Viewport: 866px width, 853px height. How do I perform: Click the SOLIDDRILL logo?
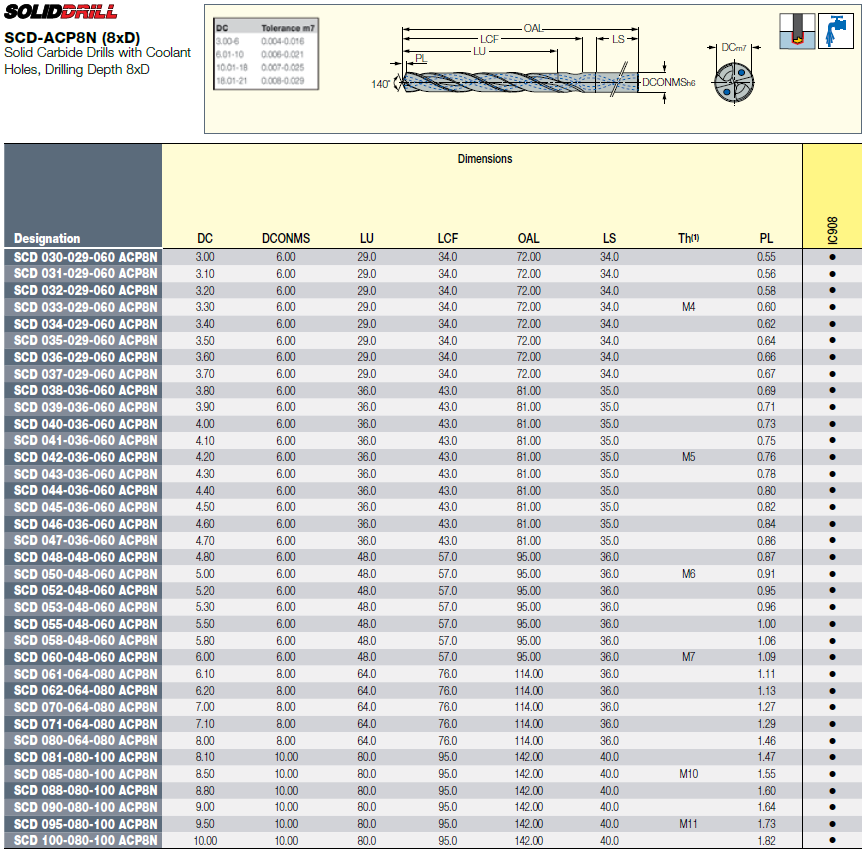tap(61, 13)
